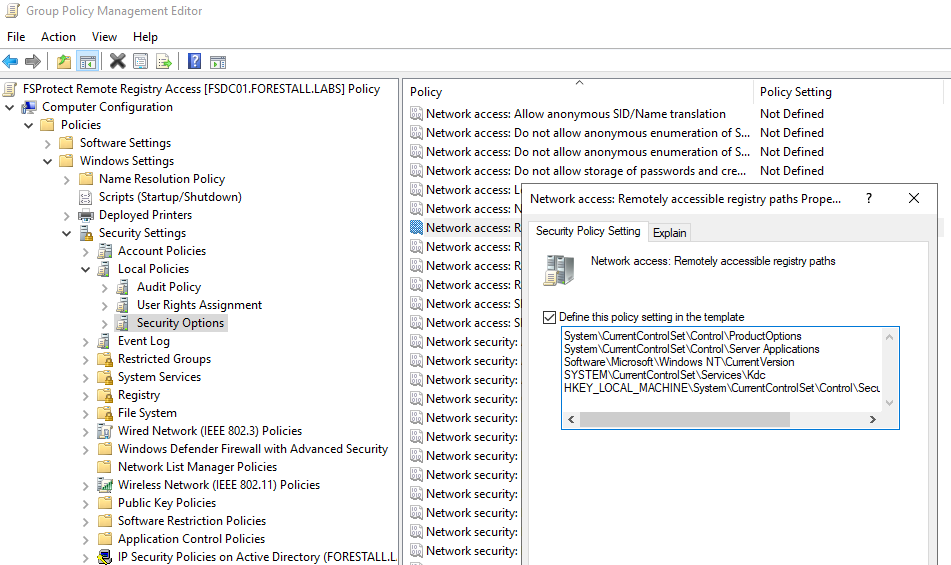Click the Policy Setting column header
The width and height of the screenshot is (951, 565).
click(795, 92)
